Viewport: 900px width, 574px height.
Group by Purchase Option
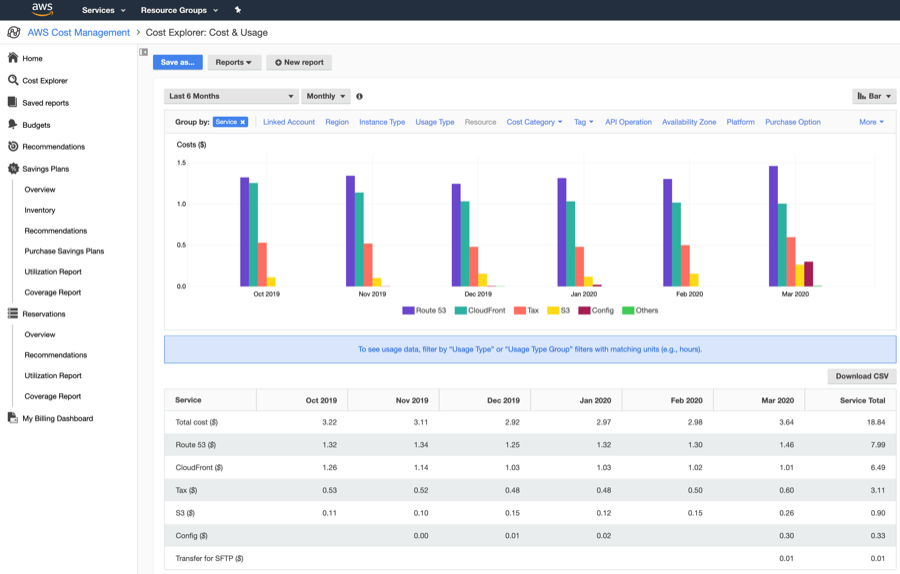[x=793, y=122]
